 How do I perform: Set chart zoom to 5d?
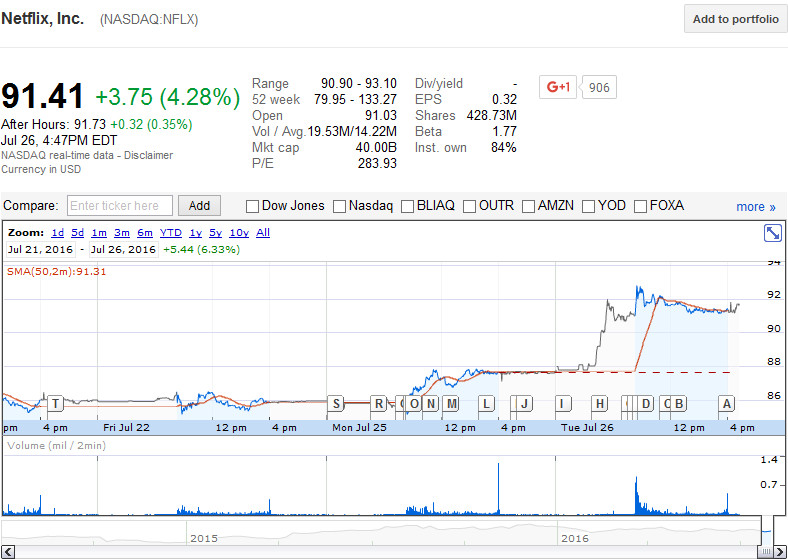(77, 233)
